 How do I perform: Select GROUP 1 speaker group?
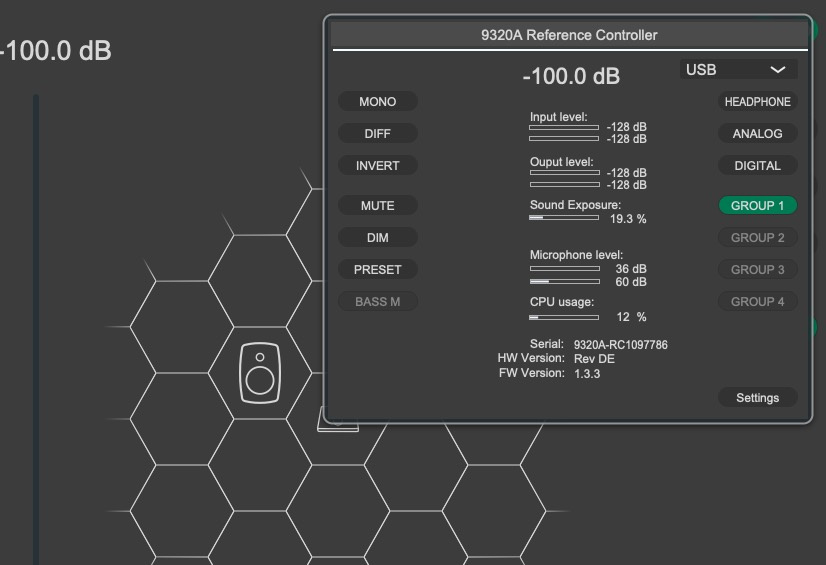pos(758,205)
